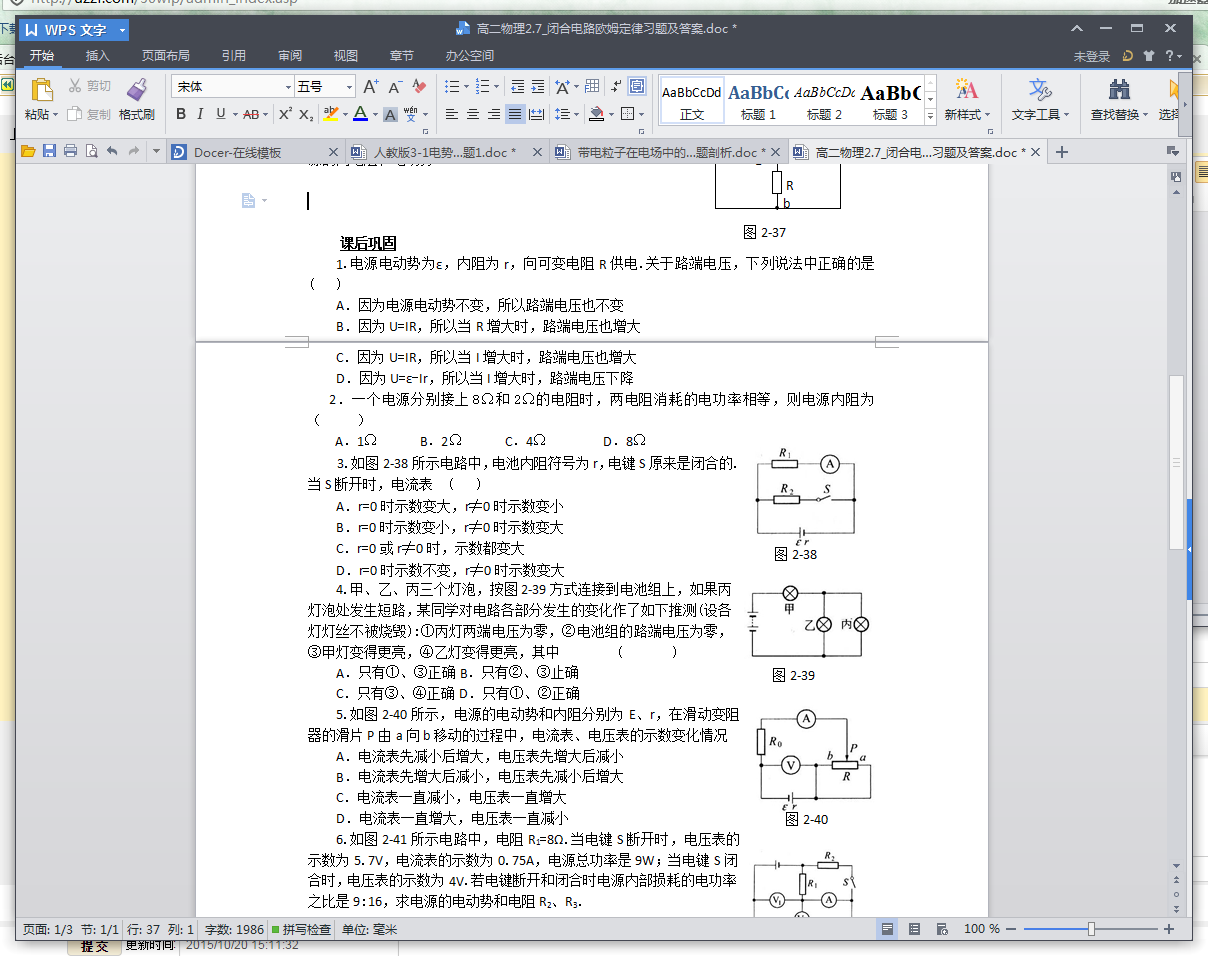Screen dimensions: 1208x956
Task: Apply the font color (A with underline)
Action: tap(360, 114)
